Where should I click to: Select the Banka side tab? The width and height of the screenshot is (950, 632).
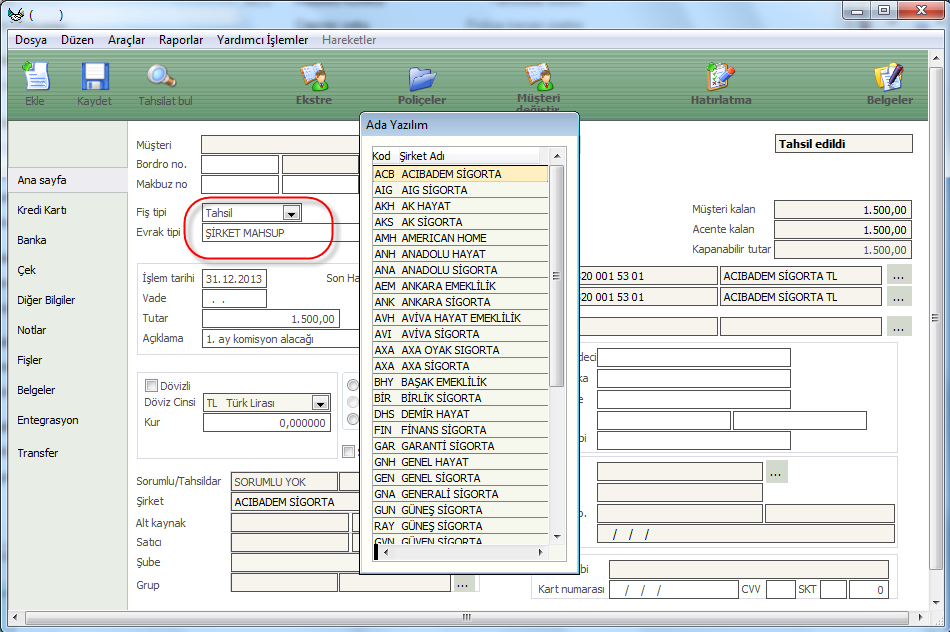32,240
